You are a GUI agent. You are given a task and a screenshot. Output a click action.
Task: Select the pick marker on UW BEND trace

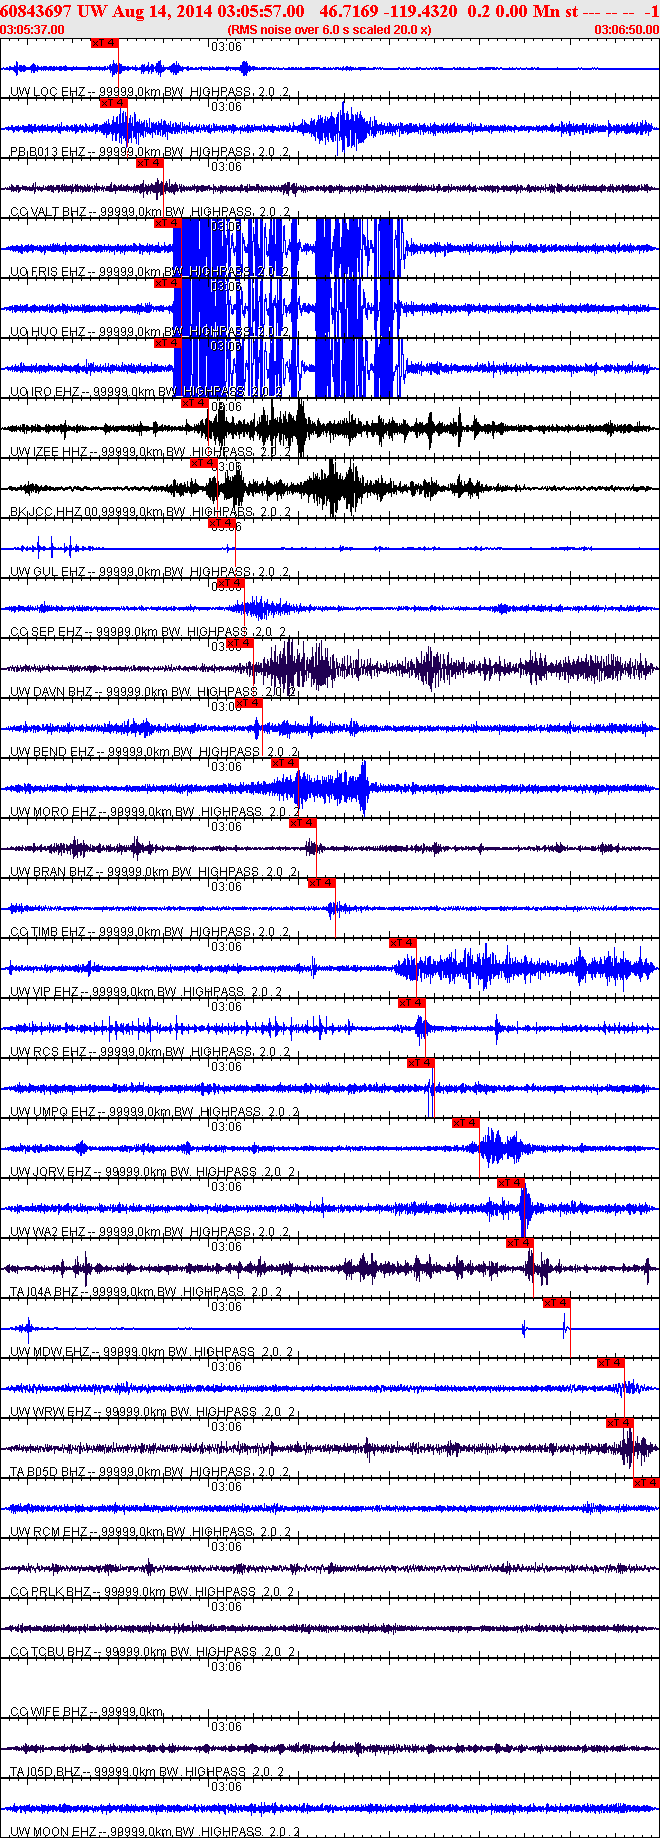pyautogui.click(x=248, y=703)
